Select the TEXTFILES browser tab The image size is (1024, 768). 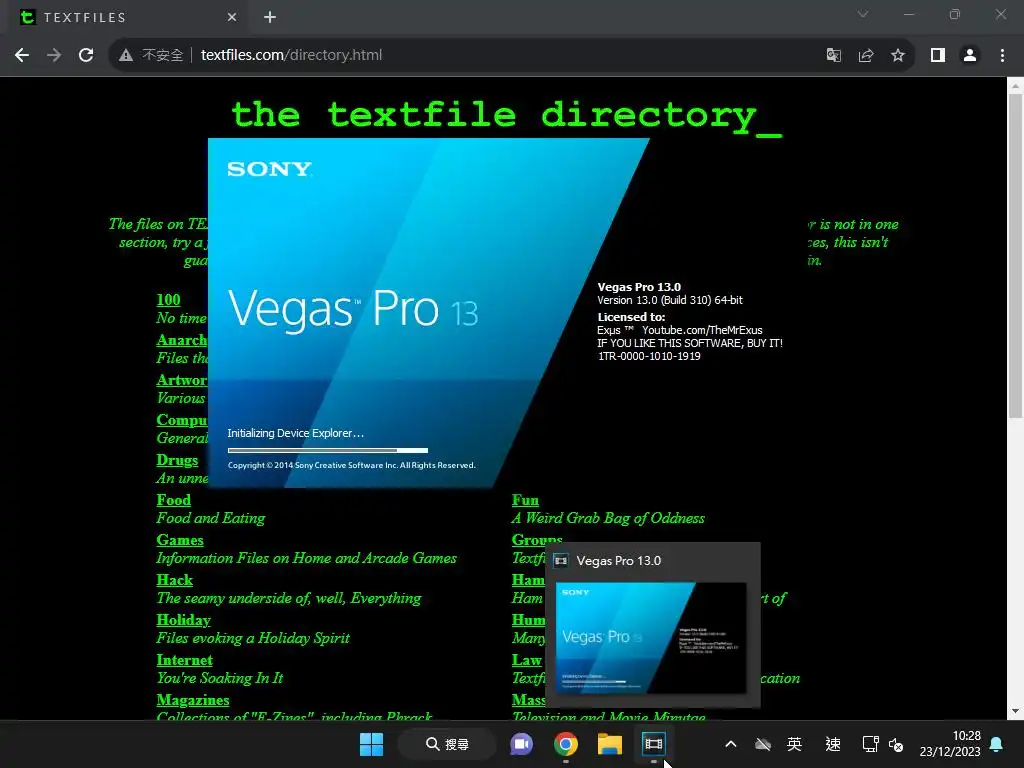coord(128,17)
